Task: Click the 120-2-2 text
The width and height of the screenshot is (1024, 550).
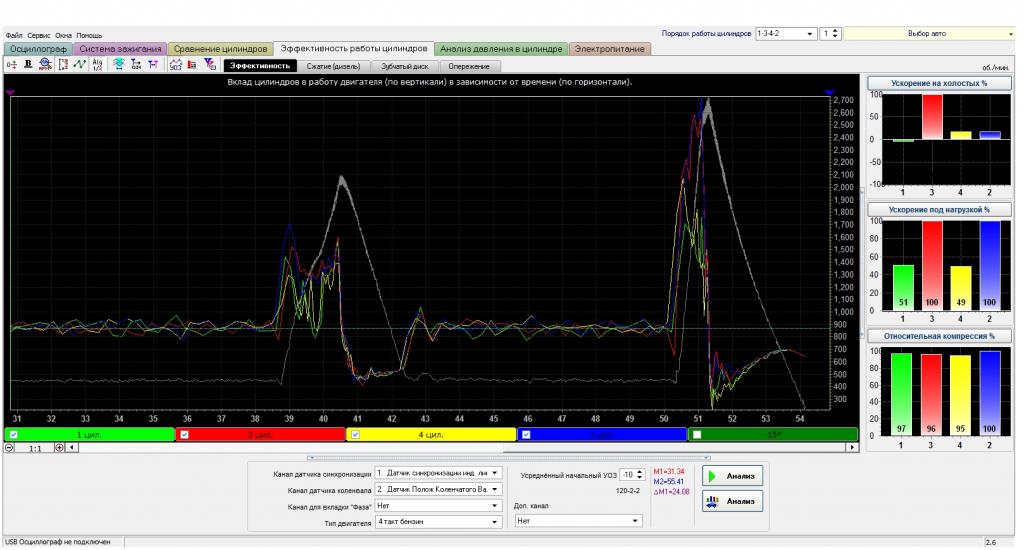Action: [628, 491]
